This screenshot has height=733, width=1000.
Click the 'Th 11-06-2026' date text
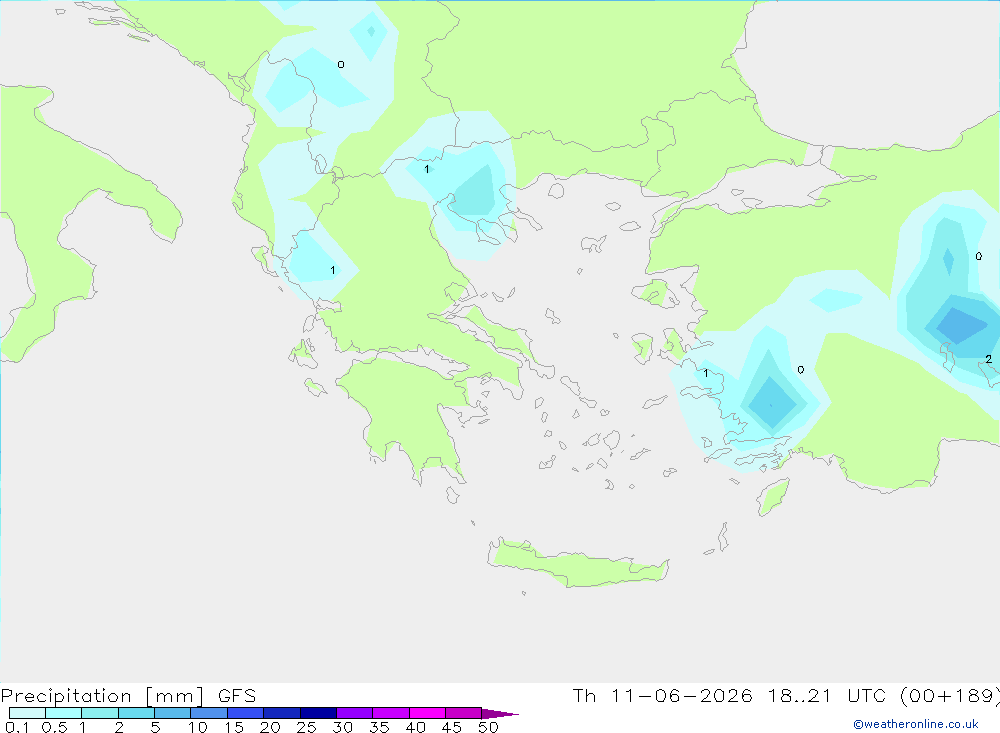tap(662, 695)
